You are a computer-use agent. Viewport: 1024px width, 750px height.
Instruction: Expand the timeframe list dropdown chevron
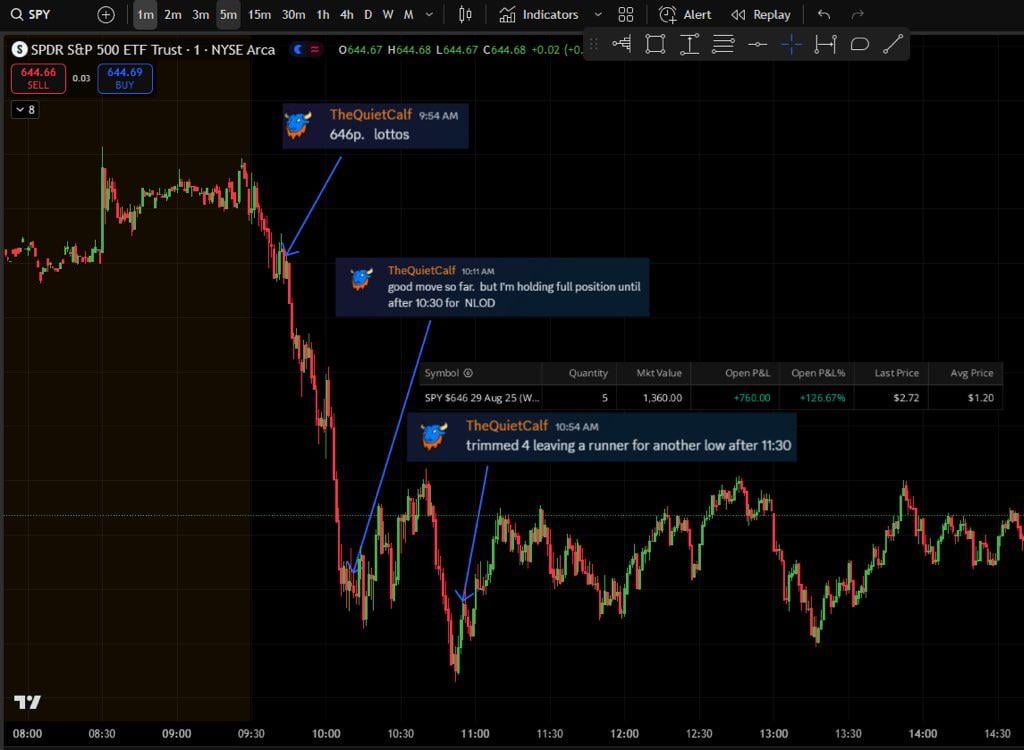[x=429, y=14]
